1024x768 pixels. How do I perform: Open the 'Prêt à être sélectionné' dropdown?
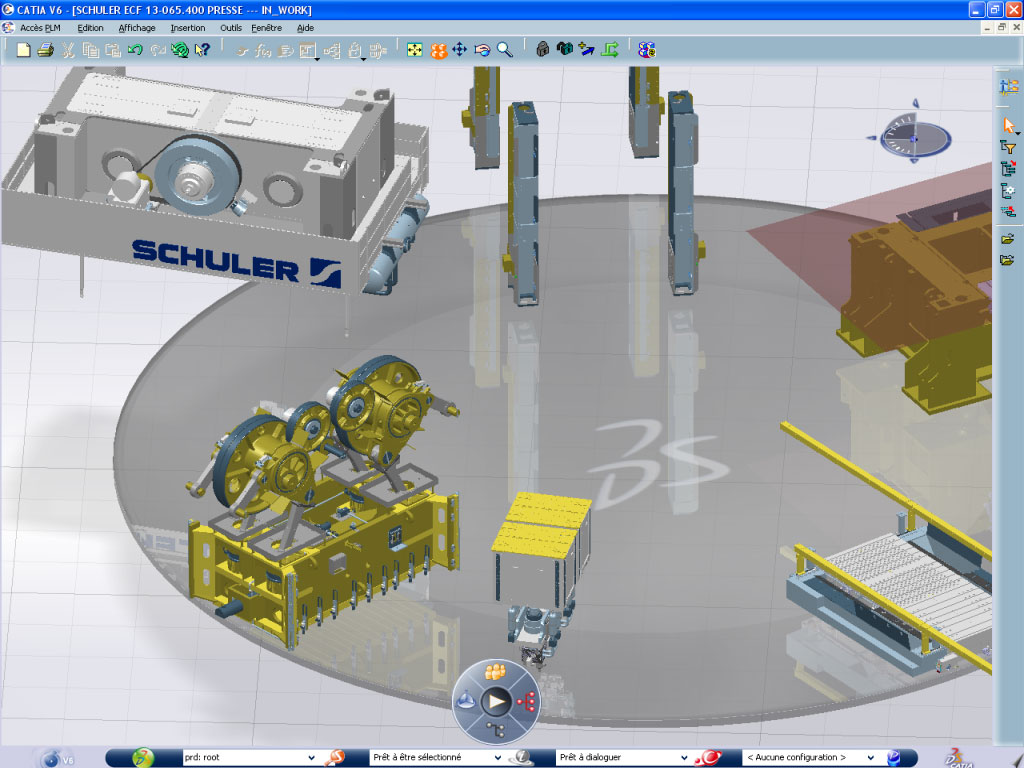(497, 758)
